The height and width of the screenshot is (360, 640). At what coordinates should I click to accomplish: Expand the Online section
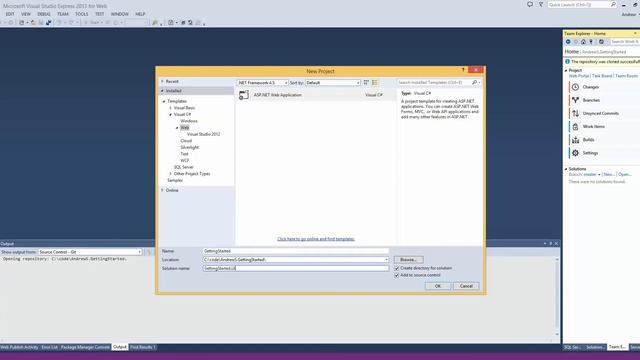click(x=162, y=190)
